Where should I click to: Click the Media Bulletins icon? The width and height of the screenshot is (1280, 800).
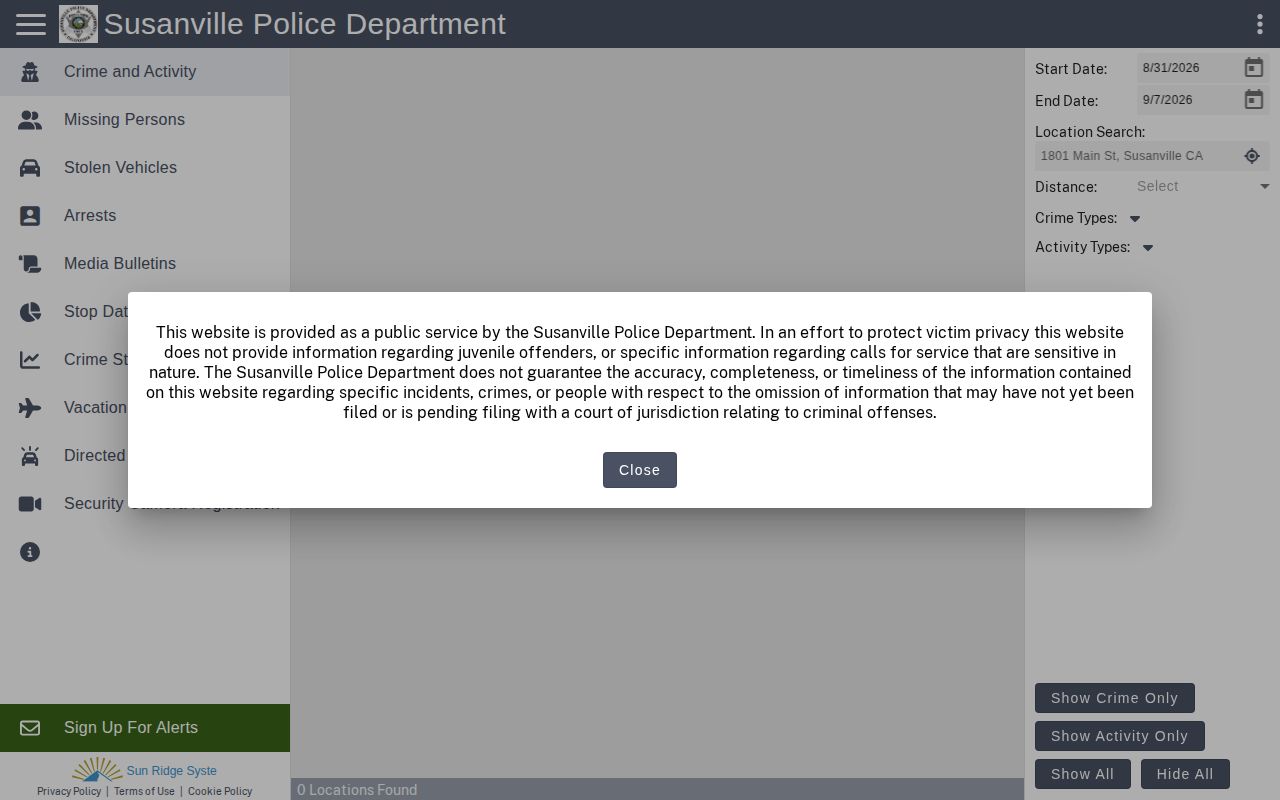[x=30, y=264]
